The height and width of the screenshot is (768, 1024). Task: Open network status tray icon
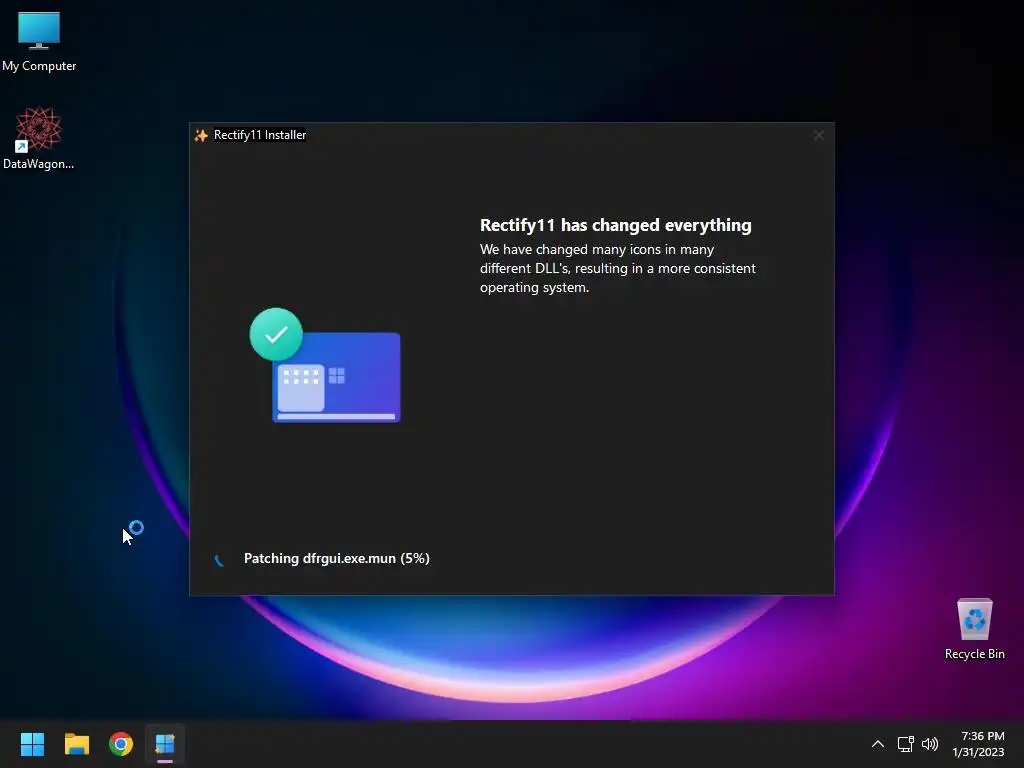(905, 744)
